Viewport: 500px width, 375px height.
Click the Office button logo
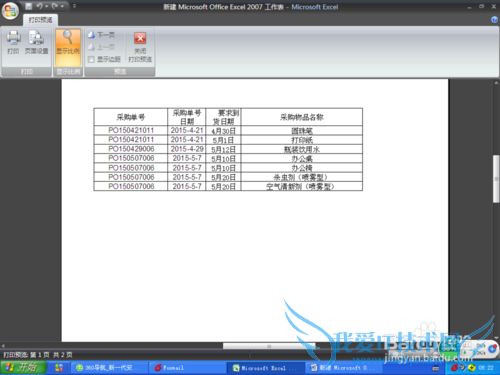tap(10, 10)
